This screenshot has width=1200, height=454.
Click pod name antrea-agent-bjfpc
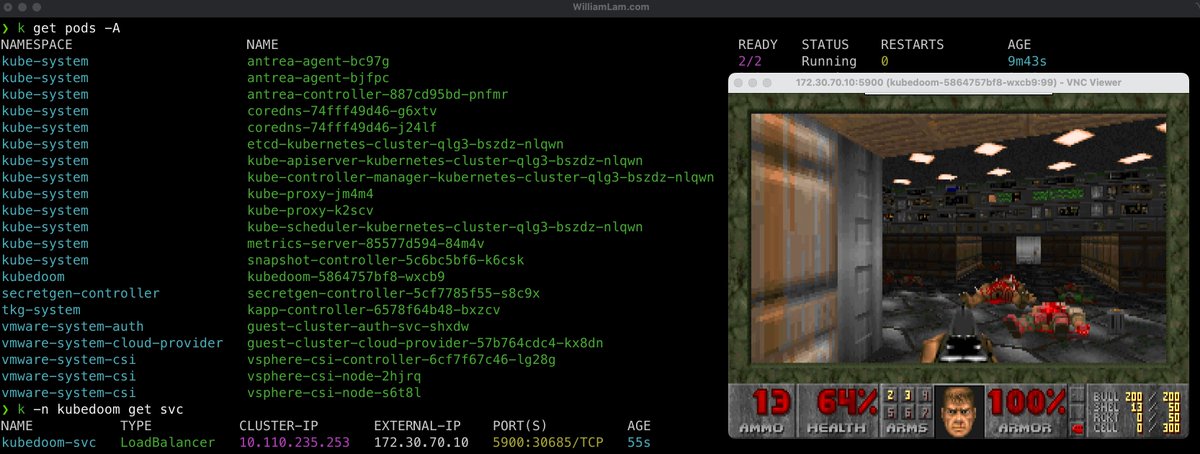[320, 78]
